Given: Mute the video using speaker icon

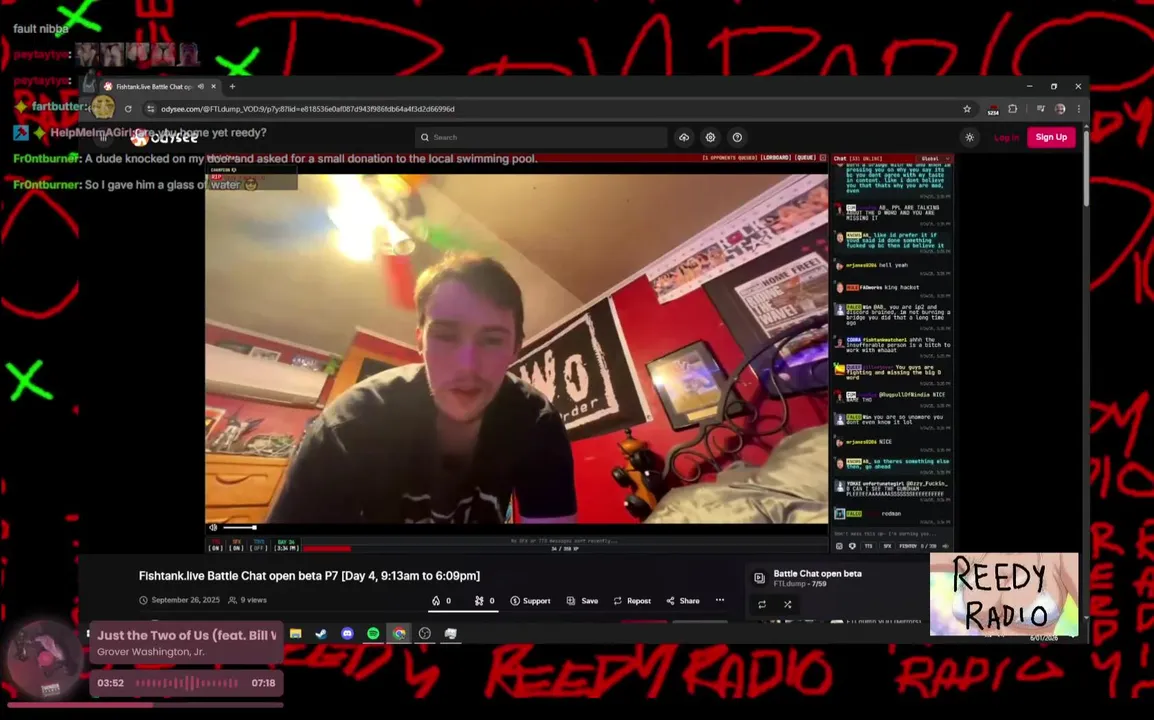Looking at the screenshot, I should (213, 527).
